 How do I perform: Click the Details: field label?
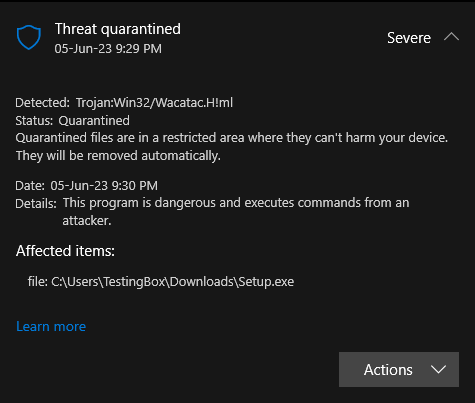tap(36, 204)
